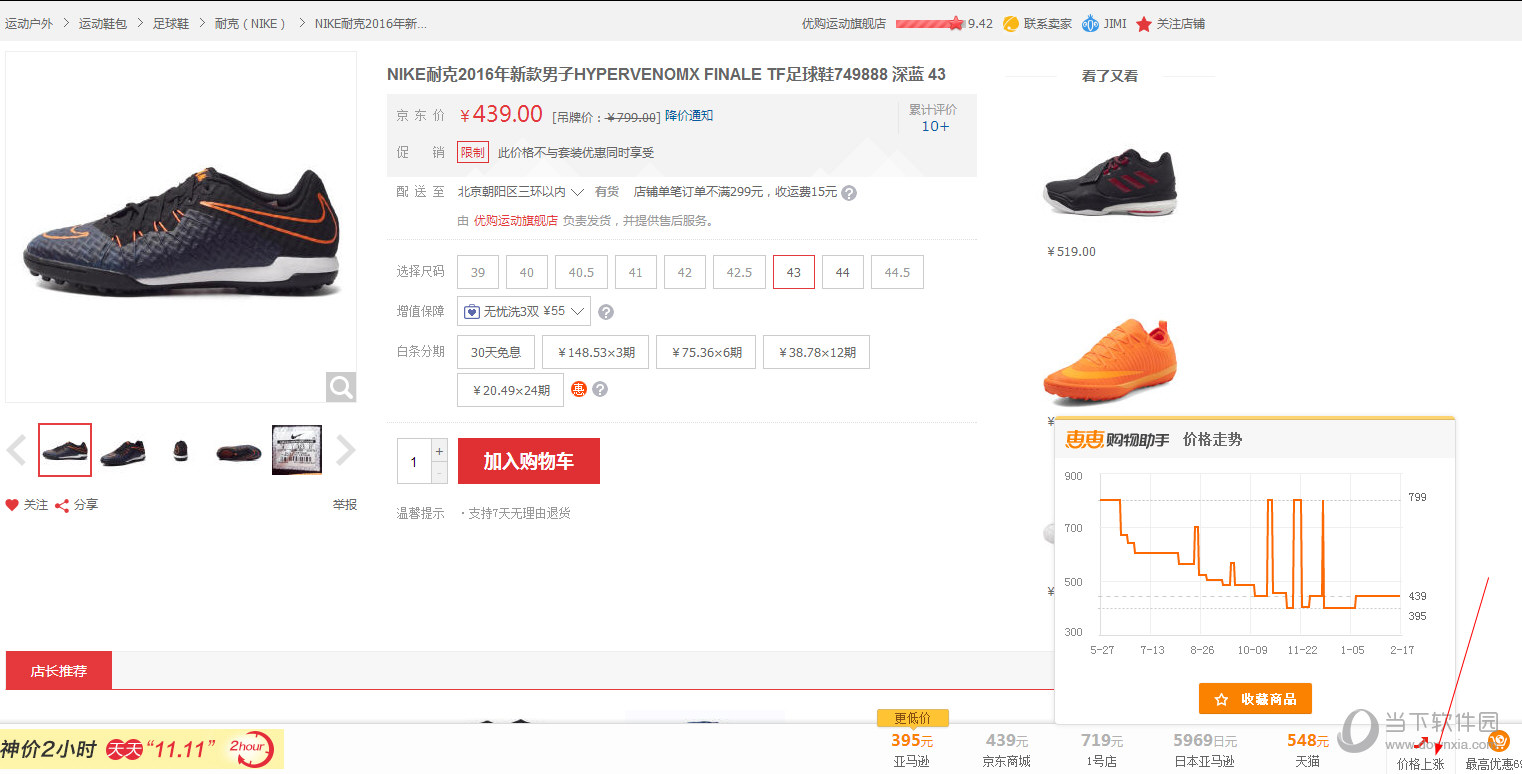
Task: Show next thumbnails with right arrow
Action: pyautogui.click(x=345, y=450)
